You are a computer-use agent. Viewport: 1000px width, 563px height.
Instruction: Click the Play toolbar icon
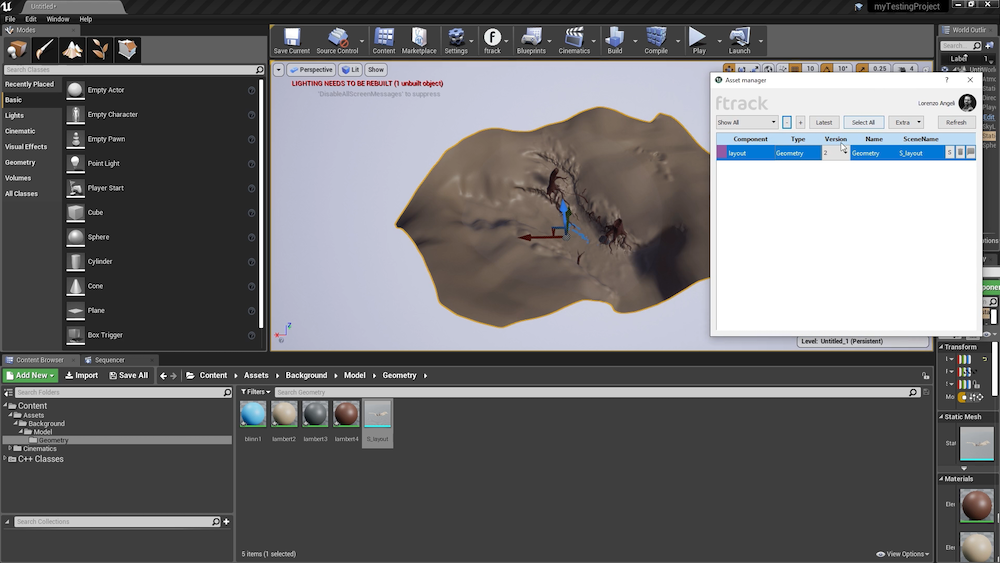coord(699,41)
